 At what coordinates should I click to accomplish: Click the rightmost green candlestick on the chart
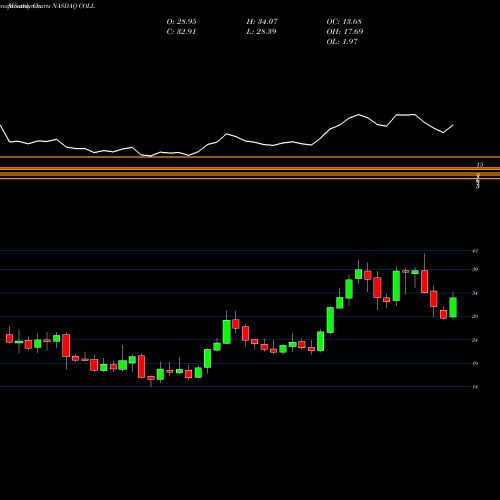coord(453,307)
